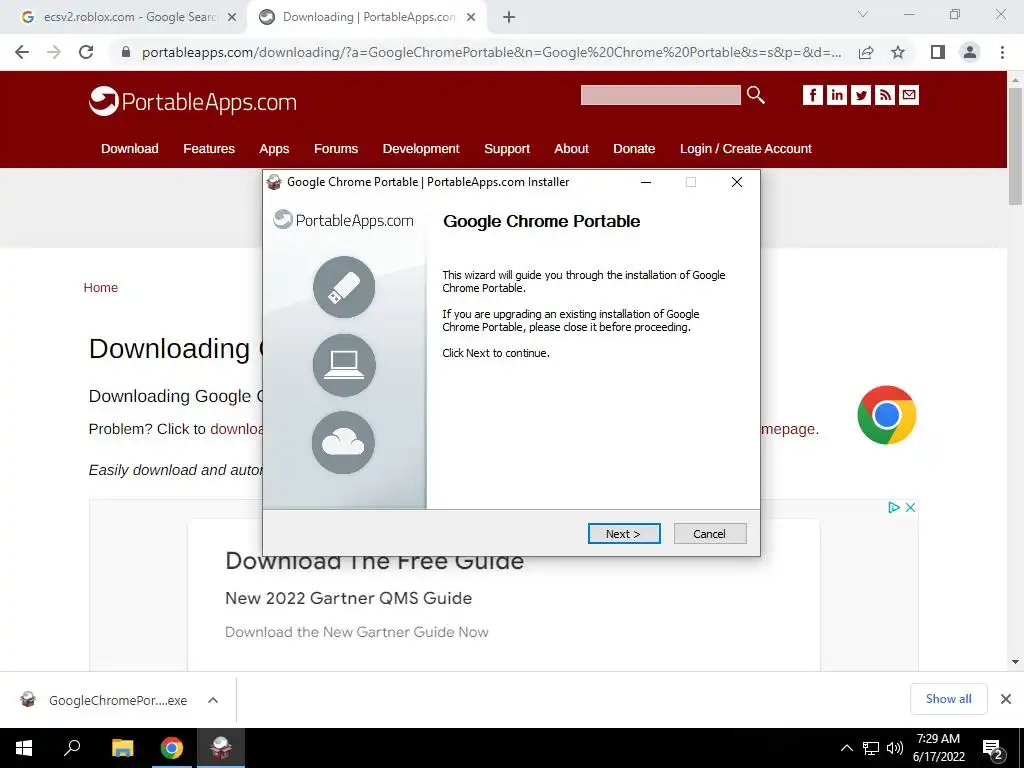This screenshot has height=768, width=1024.
Task: Click the ad headline Download The Free Guide
Action: (x=374, y=562)
